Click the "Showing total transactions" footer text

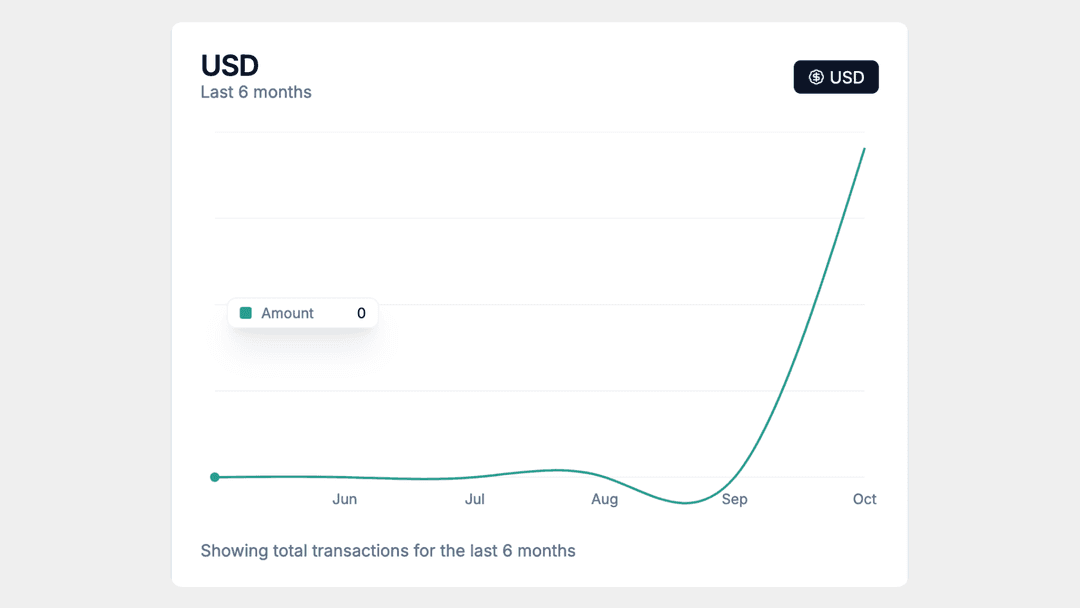388,550
